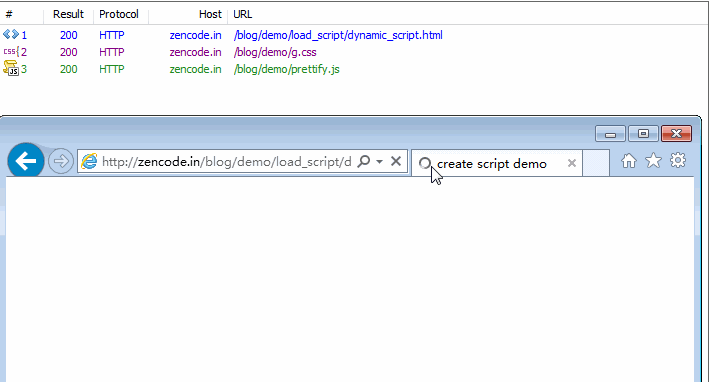Go back with the blue Back arrow
Image resolution: width=709 pixels, height=382 pixels.
(26, 161)
